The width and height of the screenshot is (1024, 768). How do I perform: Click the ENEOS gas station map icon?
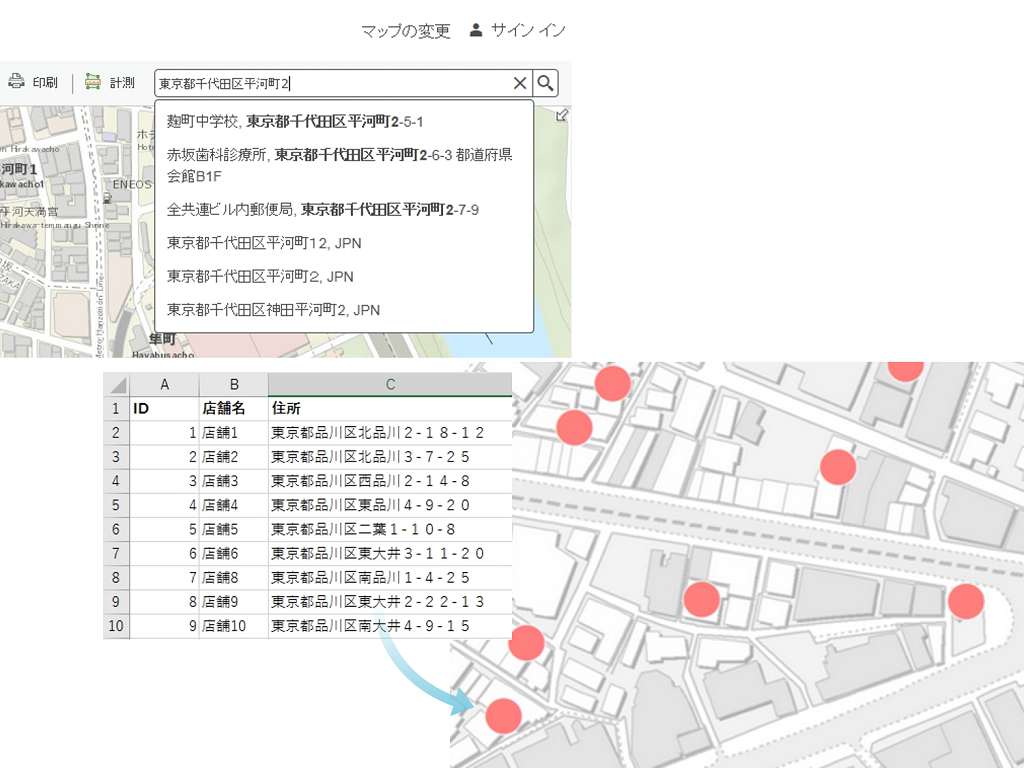coord(107,198)
